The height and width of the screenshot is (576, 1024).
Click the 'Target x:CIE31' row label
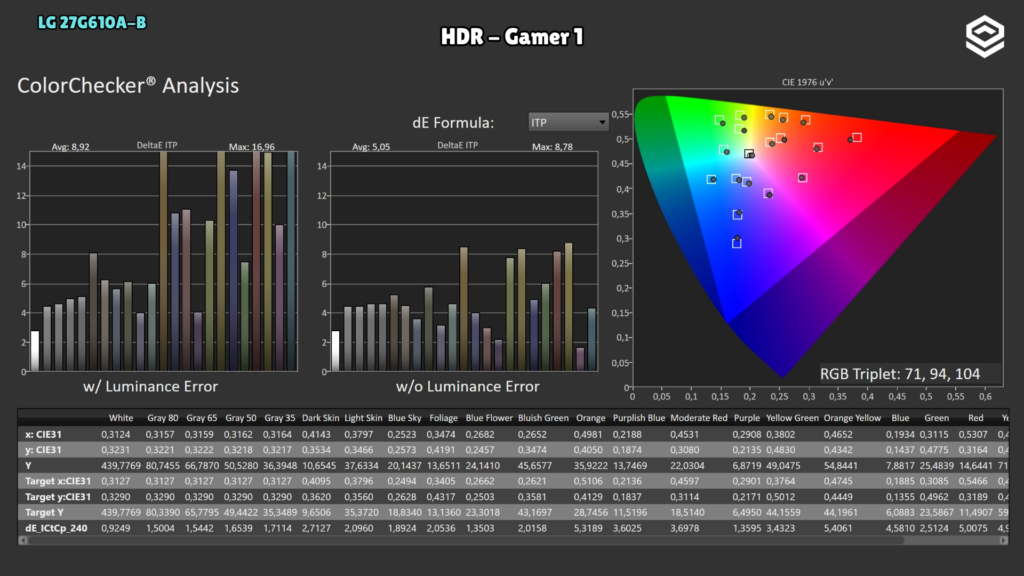pyautogui.click(x=58, y=481)
